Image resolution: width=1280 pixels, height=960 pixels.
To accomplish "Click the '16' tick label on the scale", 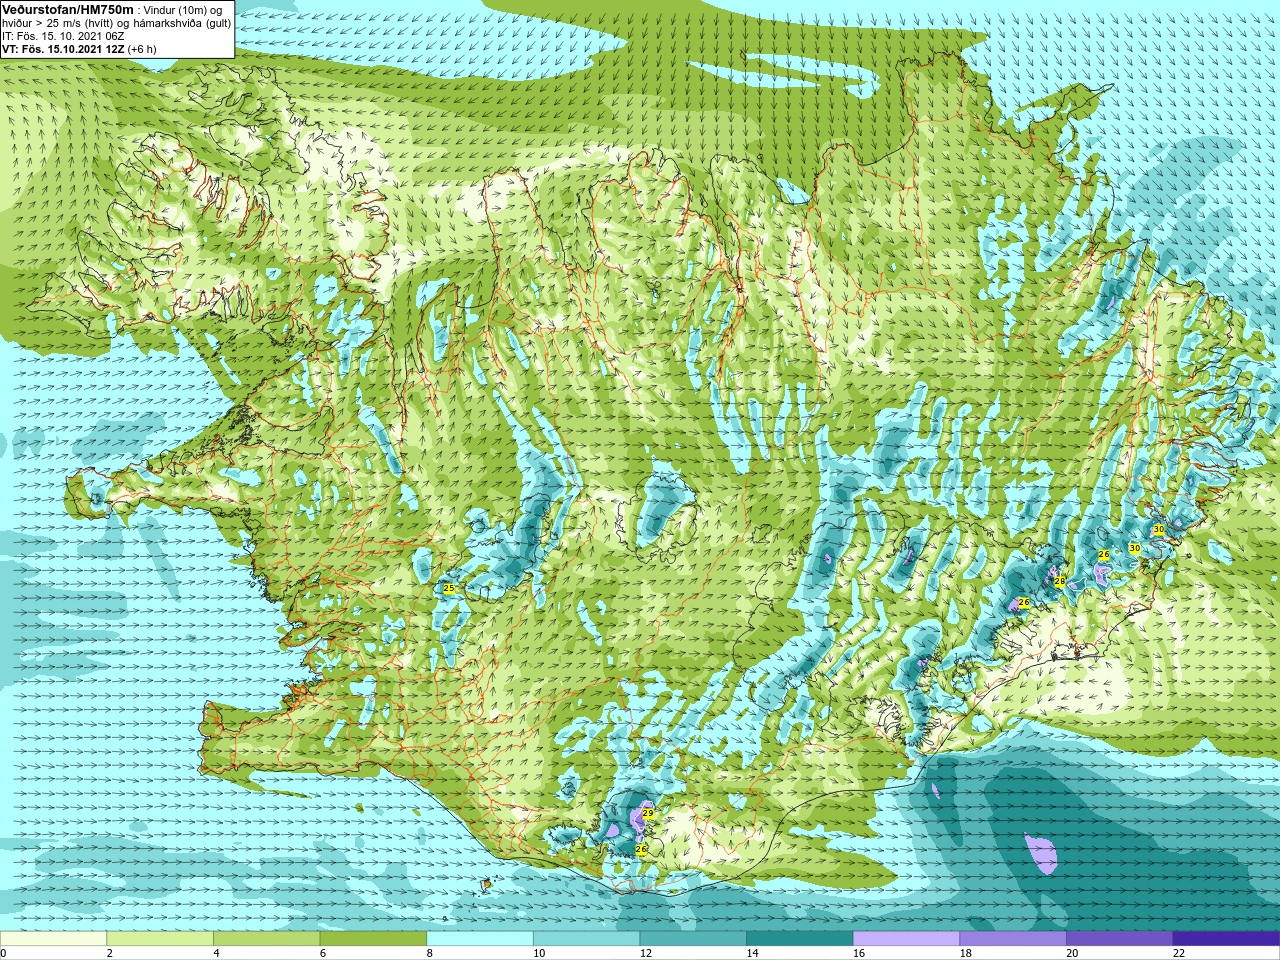I will 859,953.
